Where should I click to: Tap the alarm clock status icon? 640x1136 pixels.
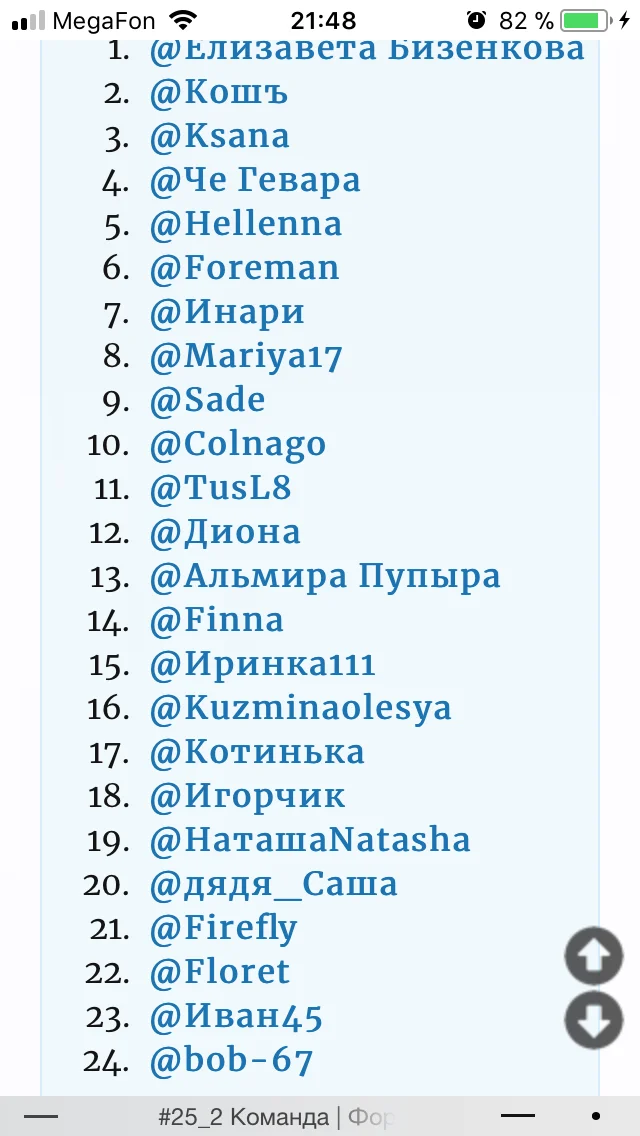pos(476,20)
